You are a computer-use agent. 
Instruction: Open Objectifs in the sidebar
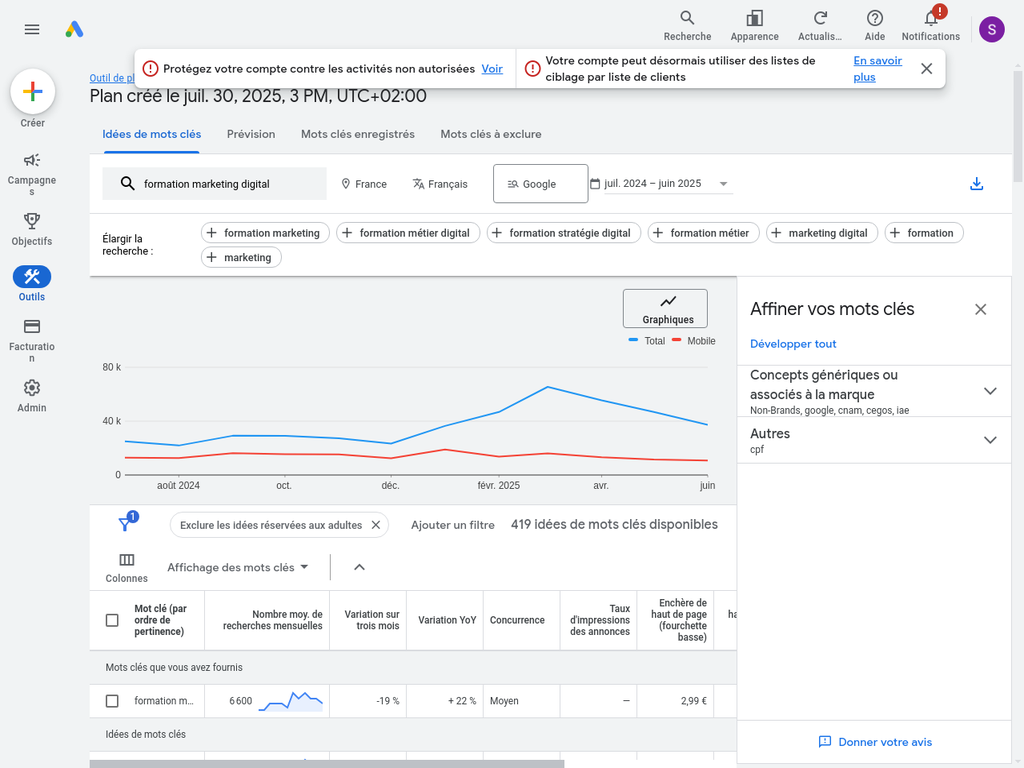pyautogui.click(x=32, y=229)
